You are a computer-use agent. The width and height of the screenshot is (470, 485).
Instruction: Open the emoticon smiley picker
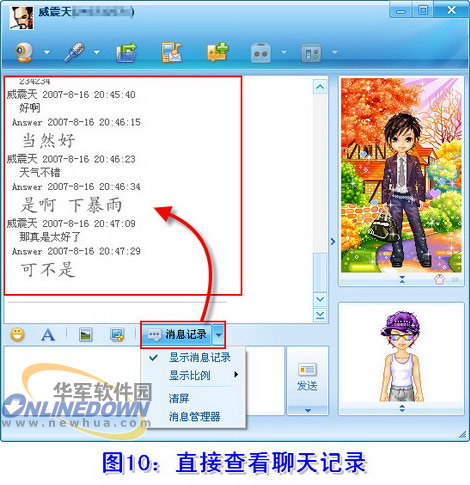pyautogui.click(x=17, y=334)
